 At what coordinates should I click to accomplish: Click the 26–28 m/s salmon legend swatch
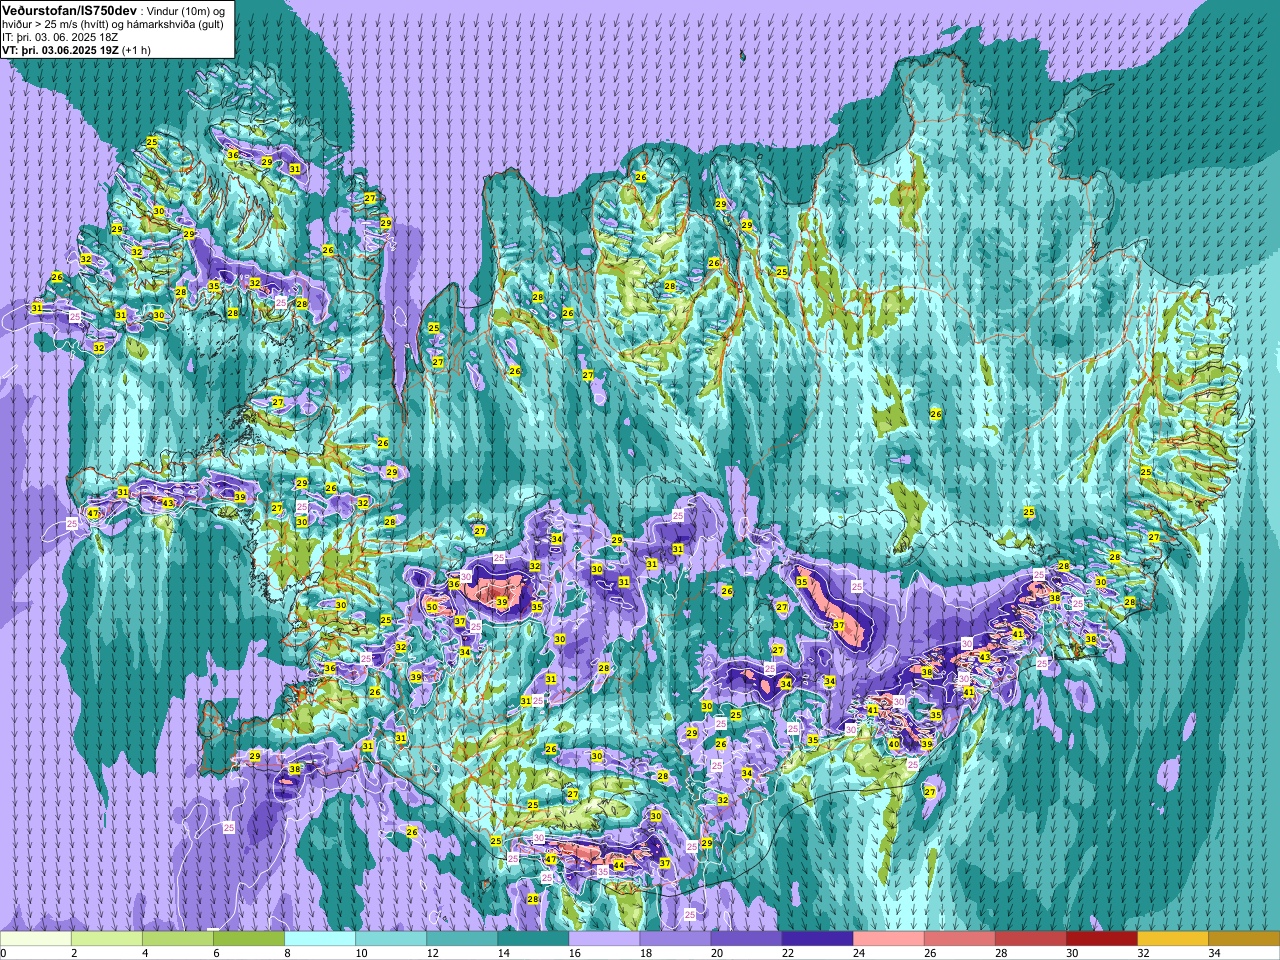(x=959, y=939)
